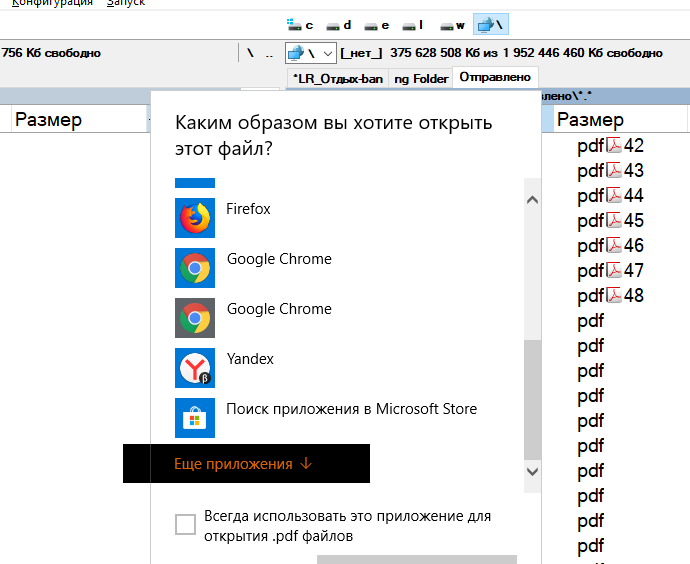Image resolution: width=690 pixels, height=564 pixels.
Task: Open the Microsoft Store search icon
Action: pos(195,418)
